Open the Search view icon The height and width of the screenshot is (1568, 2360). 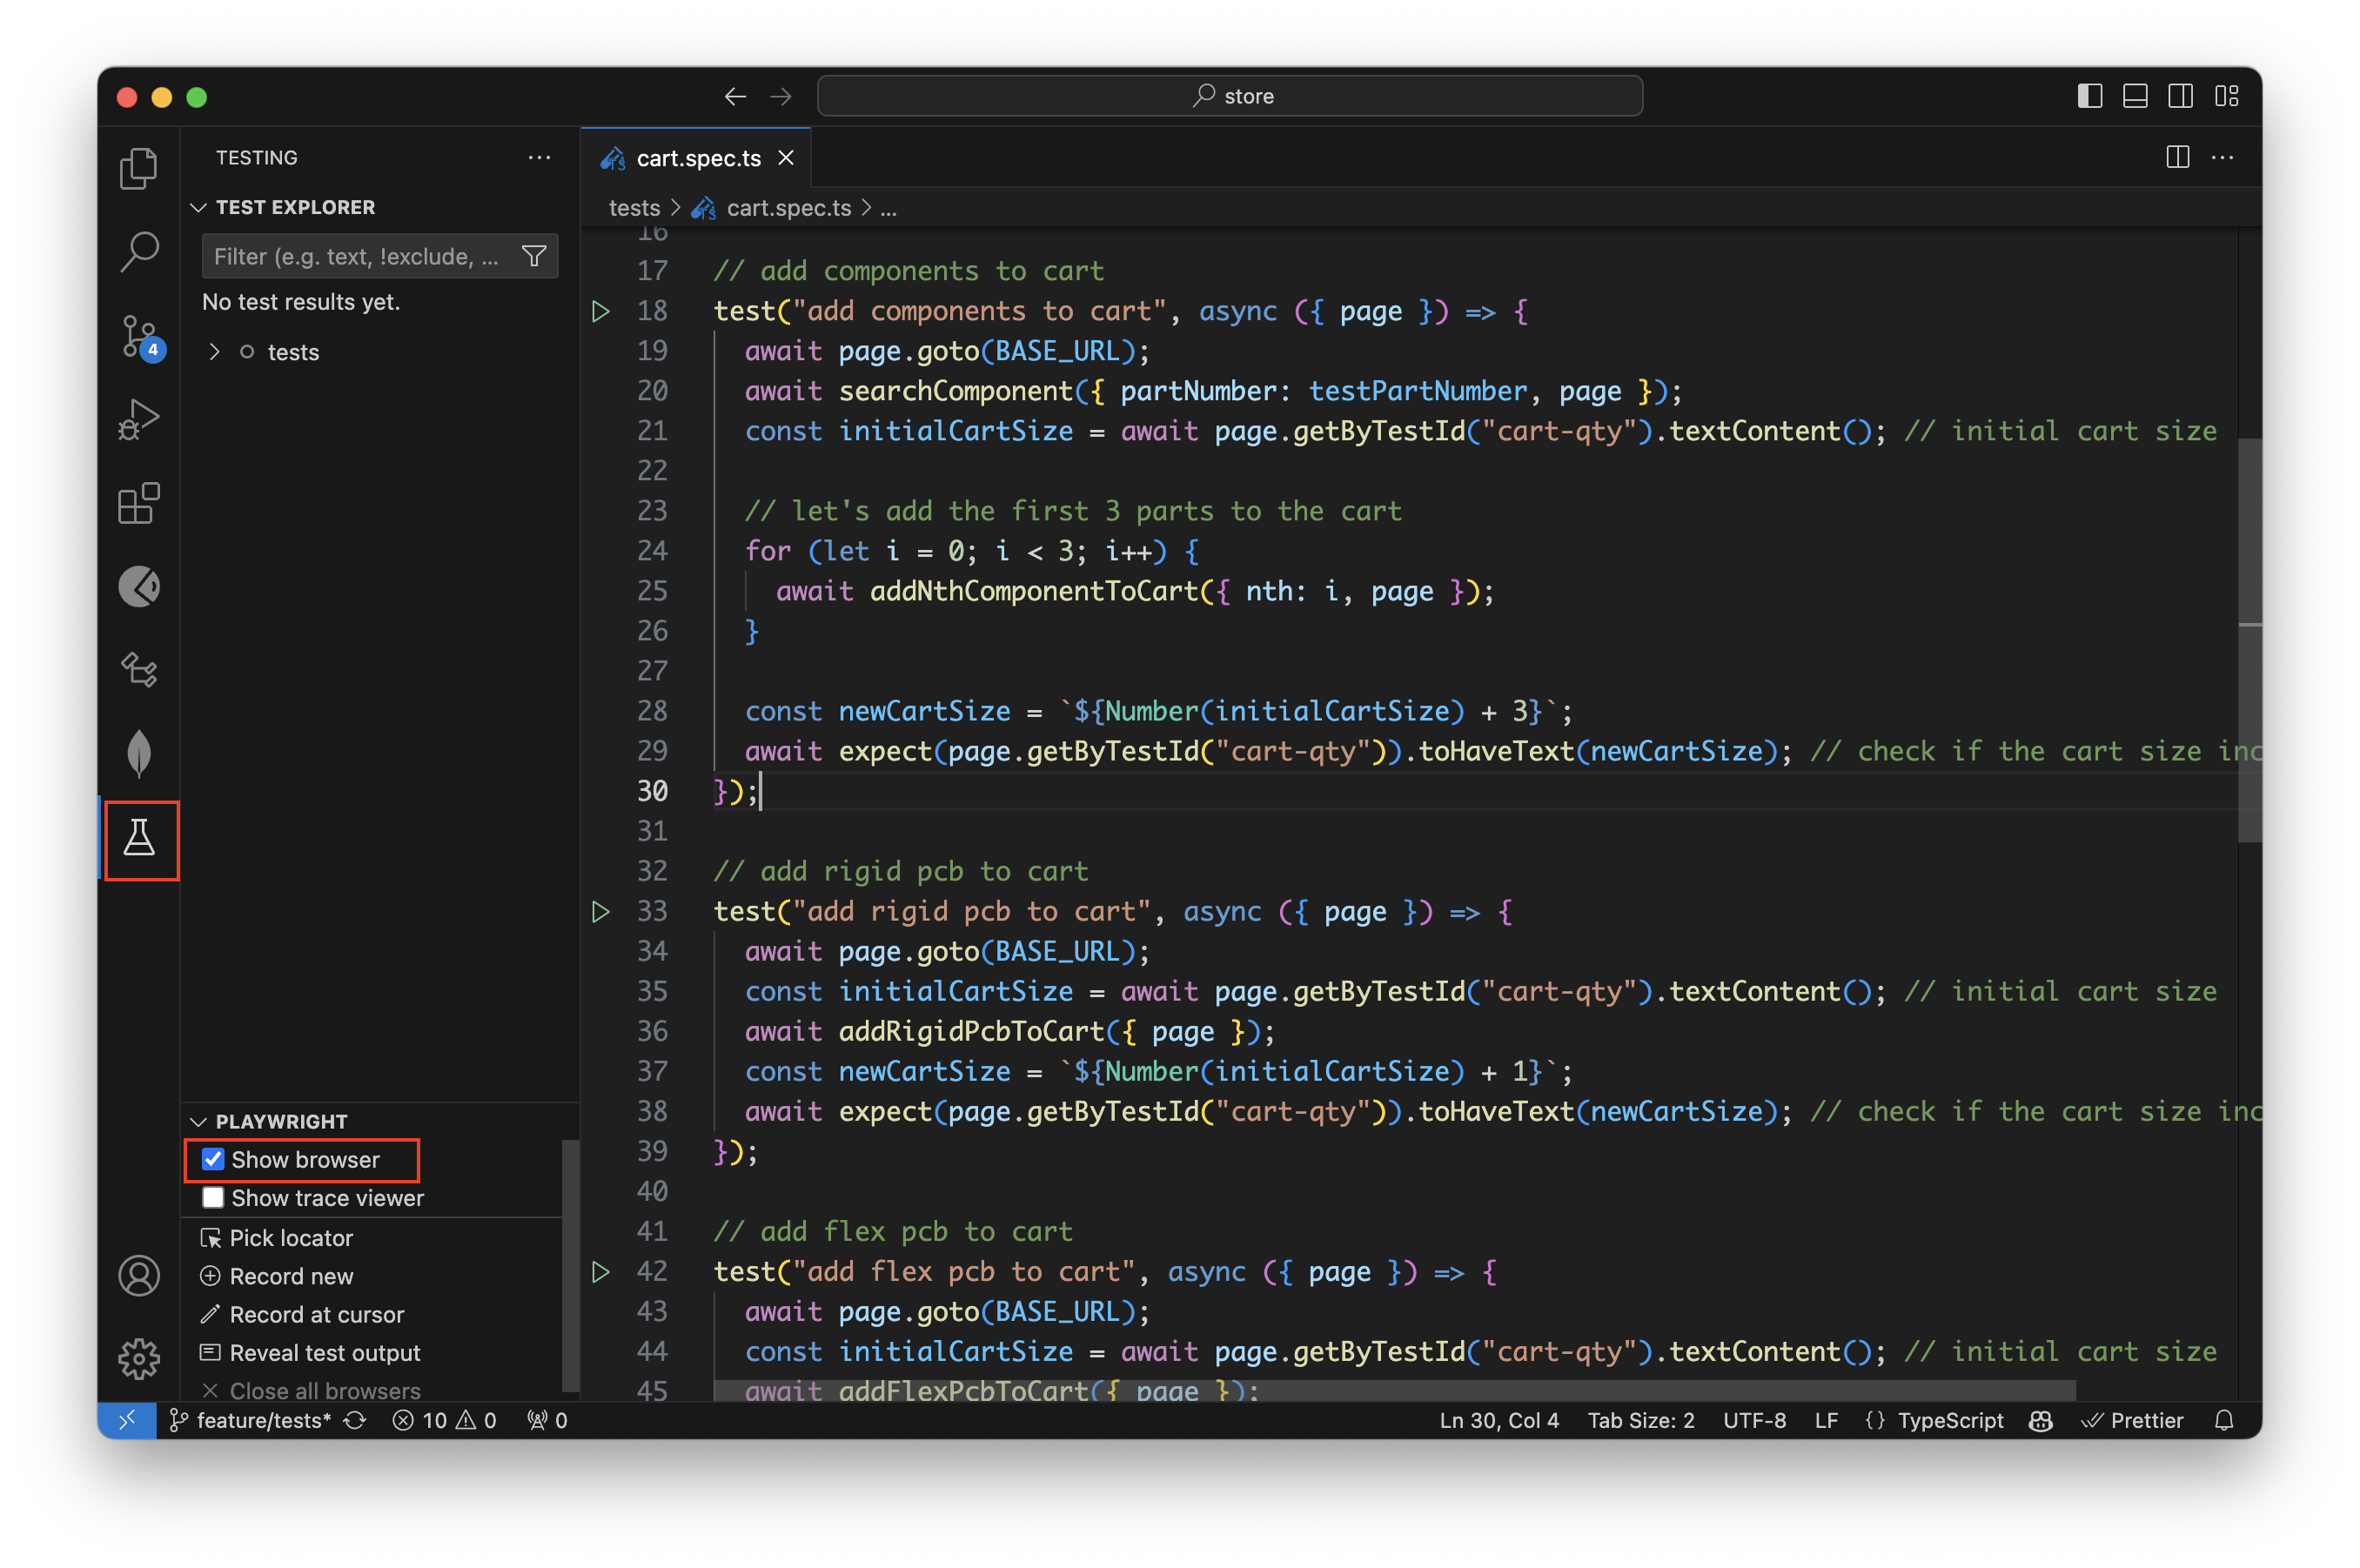tap(138, 251)
